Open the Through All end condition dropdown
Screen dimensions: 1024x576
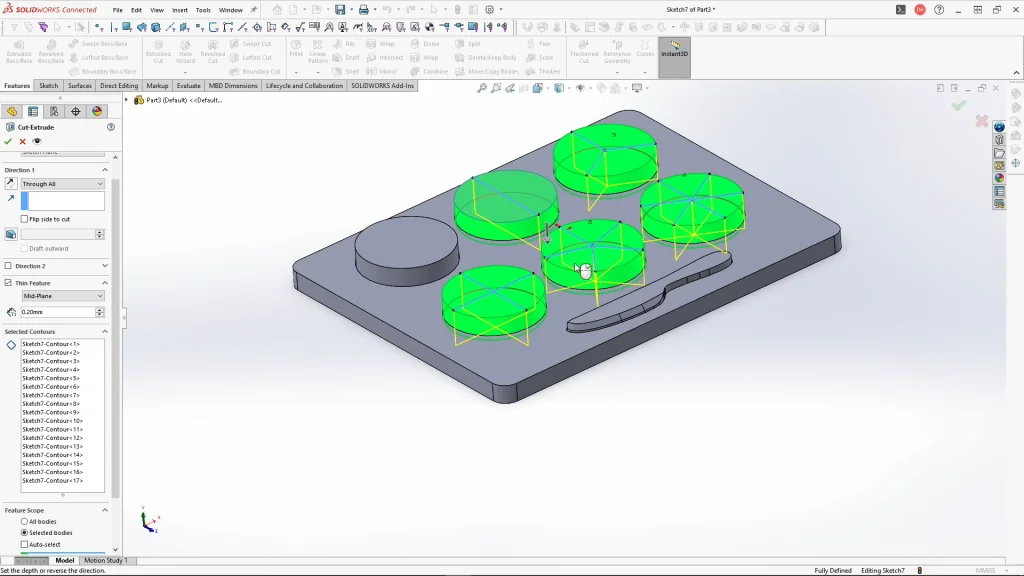coord(63,184)
